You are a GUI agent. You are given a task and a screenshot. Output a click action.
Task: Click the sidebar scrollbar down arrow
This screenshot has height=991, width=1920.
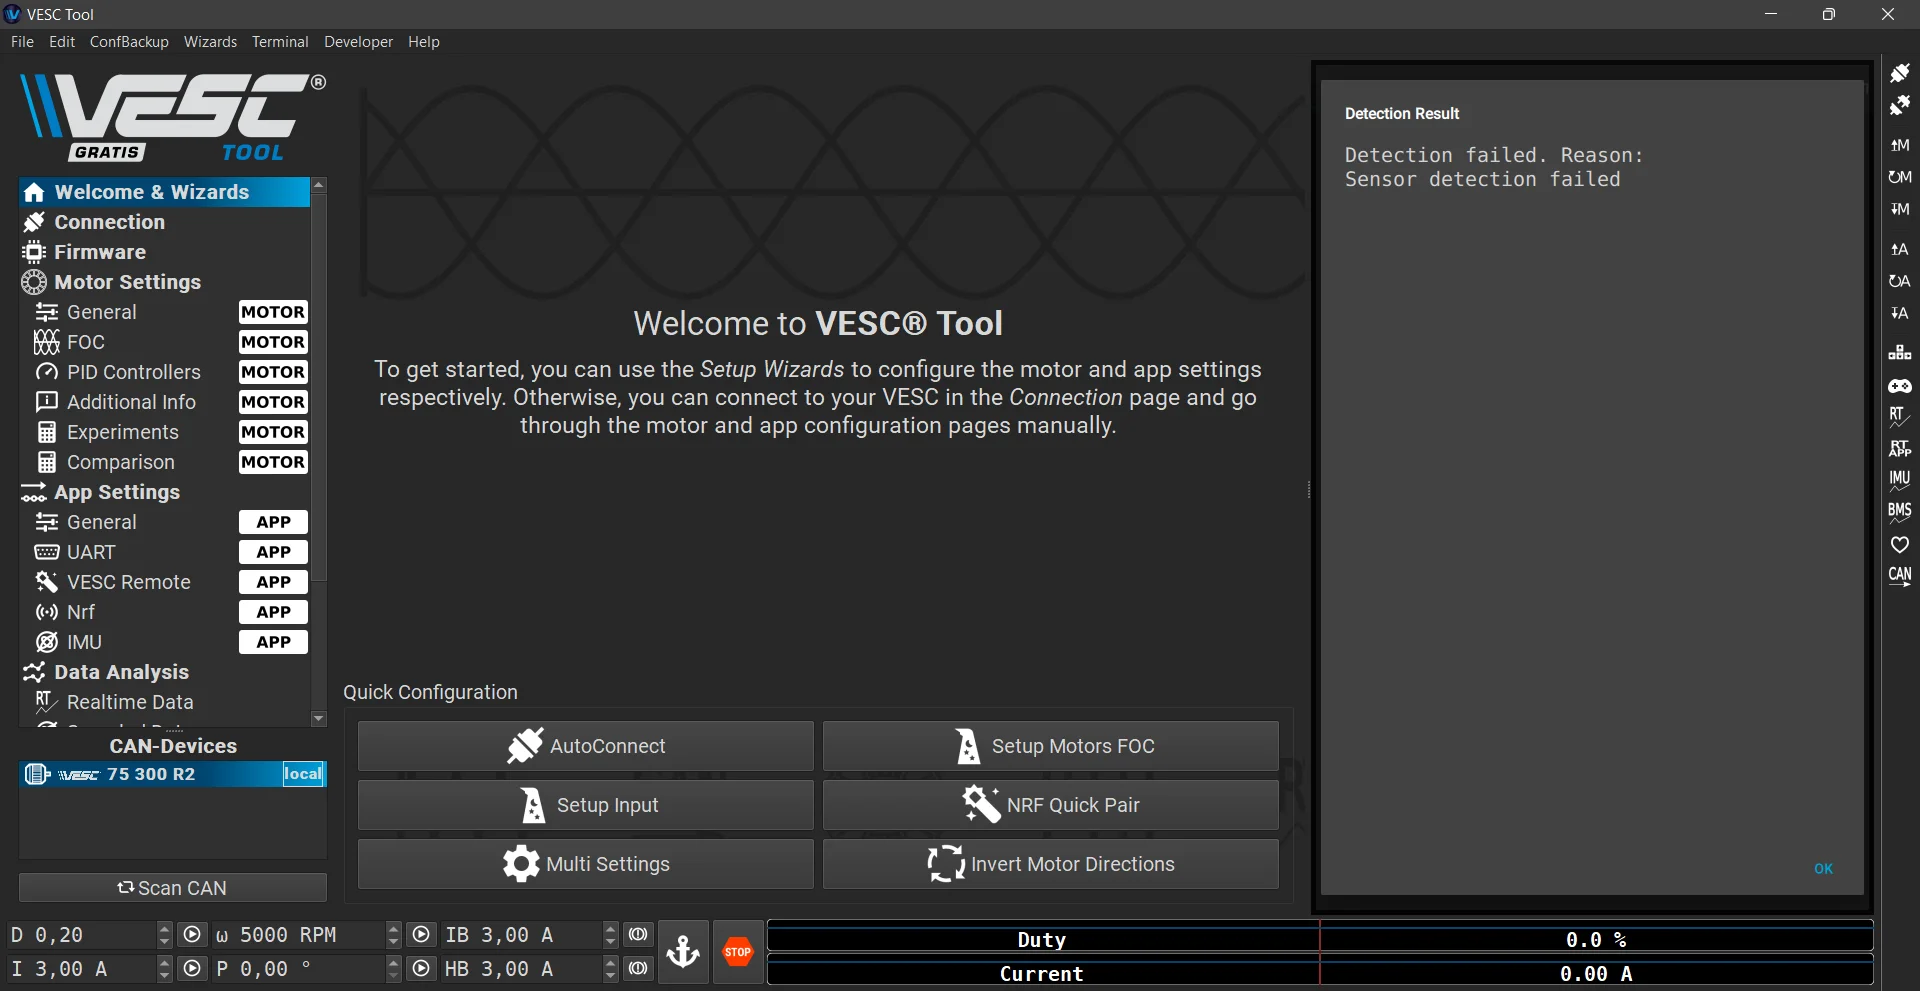pos(319,718)
